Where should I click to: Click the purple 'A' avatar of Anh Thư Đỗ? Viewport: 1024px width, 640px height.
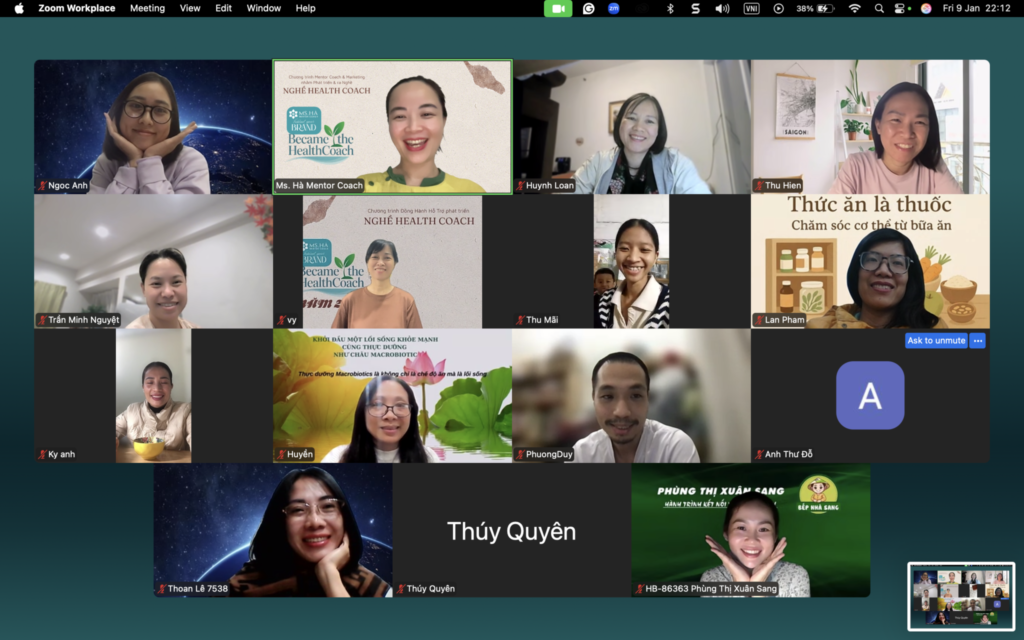tap(870, 395)
